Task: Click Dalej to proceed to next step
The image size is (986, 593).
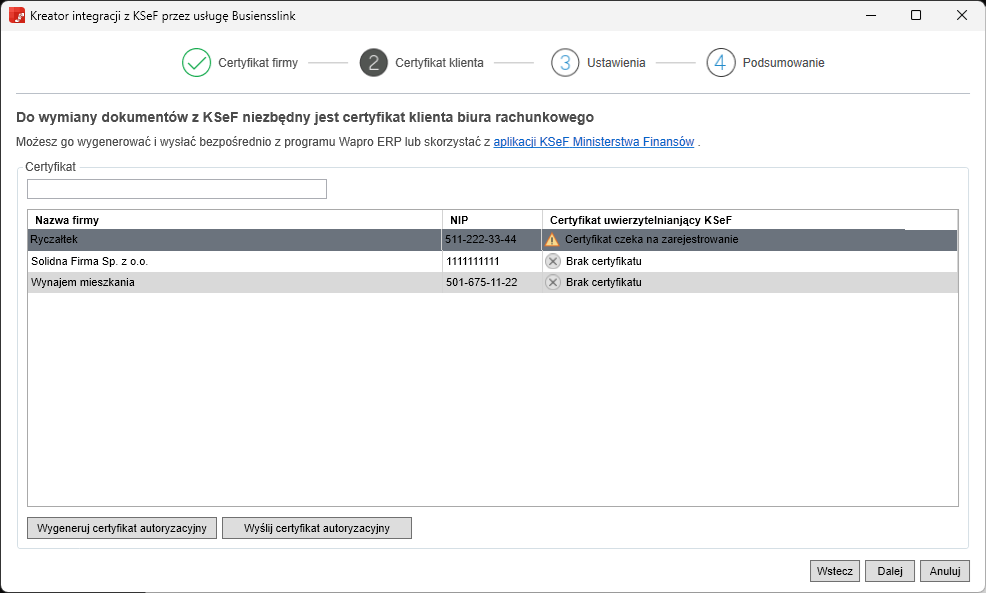Action: pos(890,571)
